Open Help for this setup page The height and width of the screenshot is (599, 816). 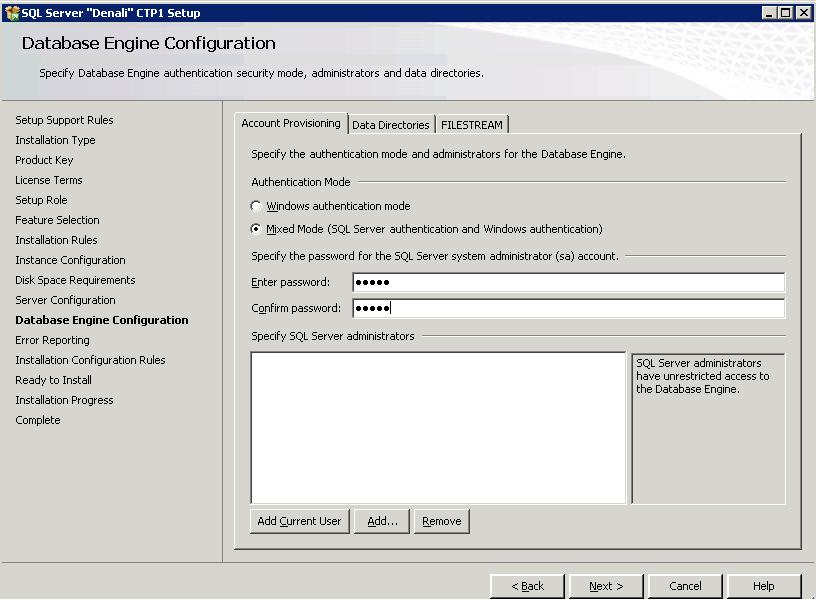[763, 586]
